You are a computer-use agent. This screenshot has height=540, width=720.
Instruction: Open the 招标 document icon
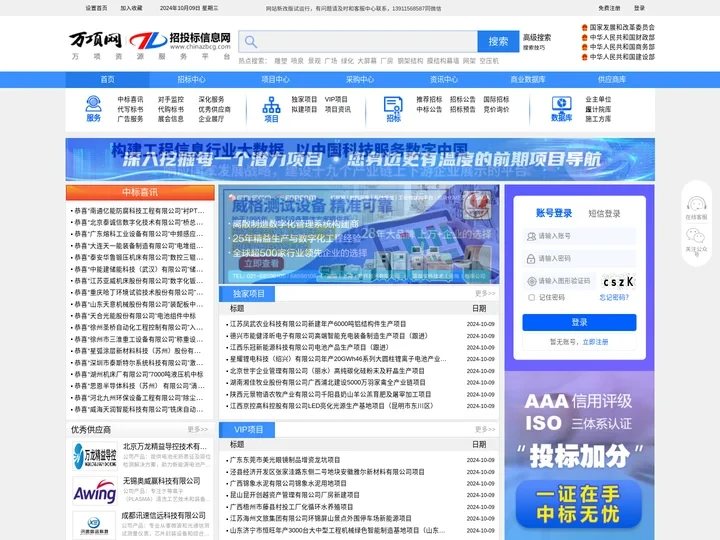[393, 105]
